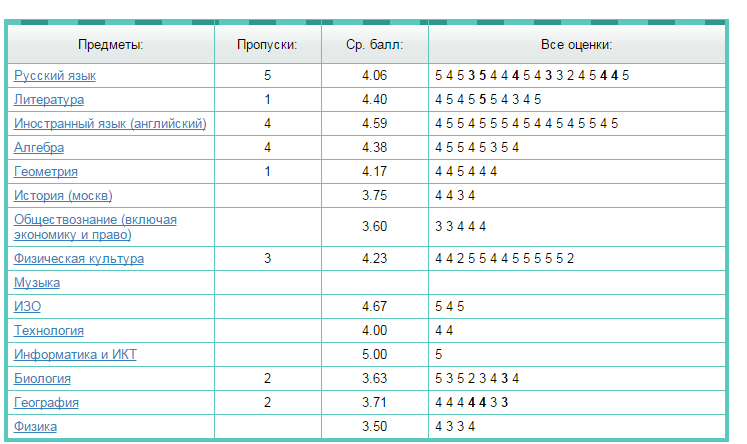Screen dimensions: 747x444
Task: Click the Ср. балл column header
Action: click(x=374, y=45)
